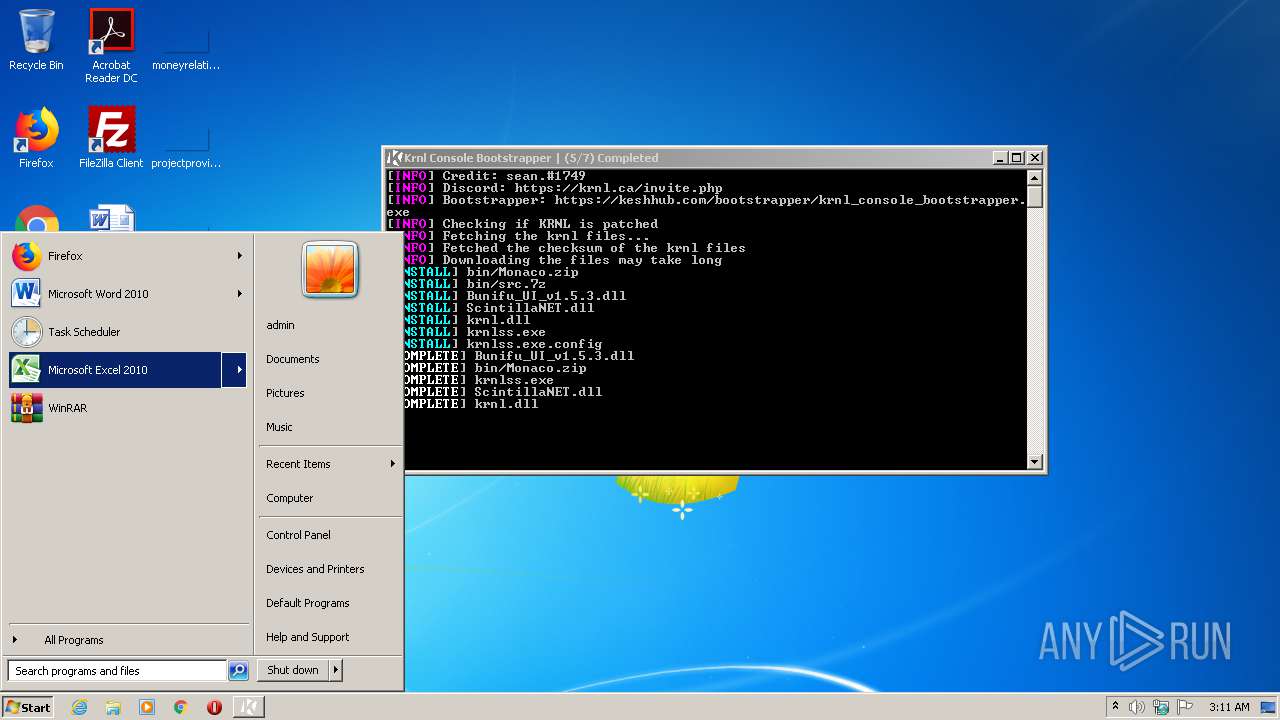Expand the Microsoft Word 2010 submenu arrow
This screenshot has height=720, width=1280.
240,294
